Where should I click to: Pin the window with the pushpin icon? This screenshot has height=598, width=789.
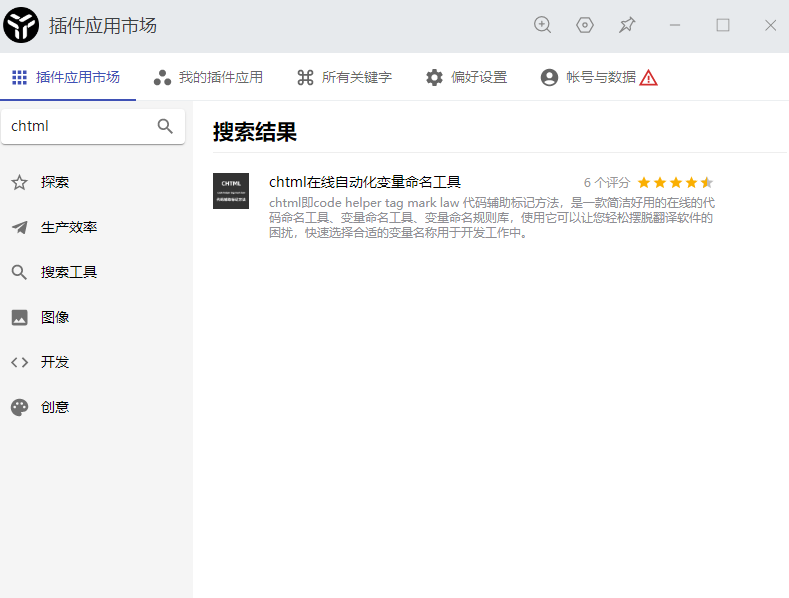[627, 25]
